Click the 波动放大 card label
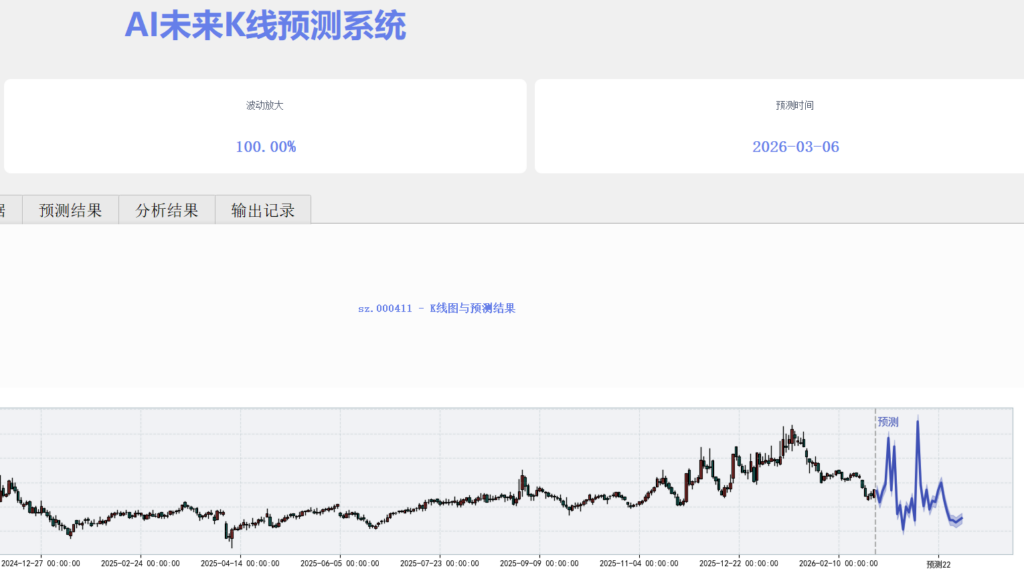Image resolution: width=1024 pixels, height=585 pixels. pos(265,105)
